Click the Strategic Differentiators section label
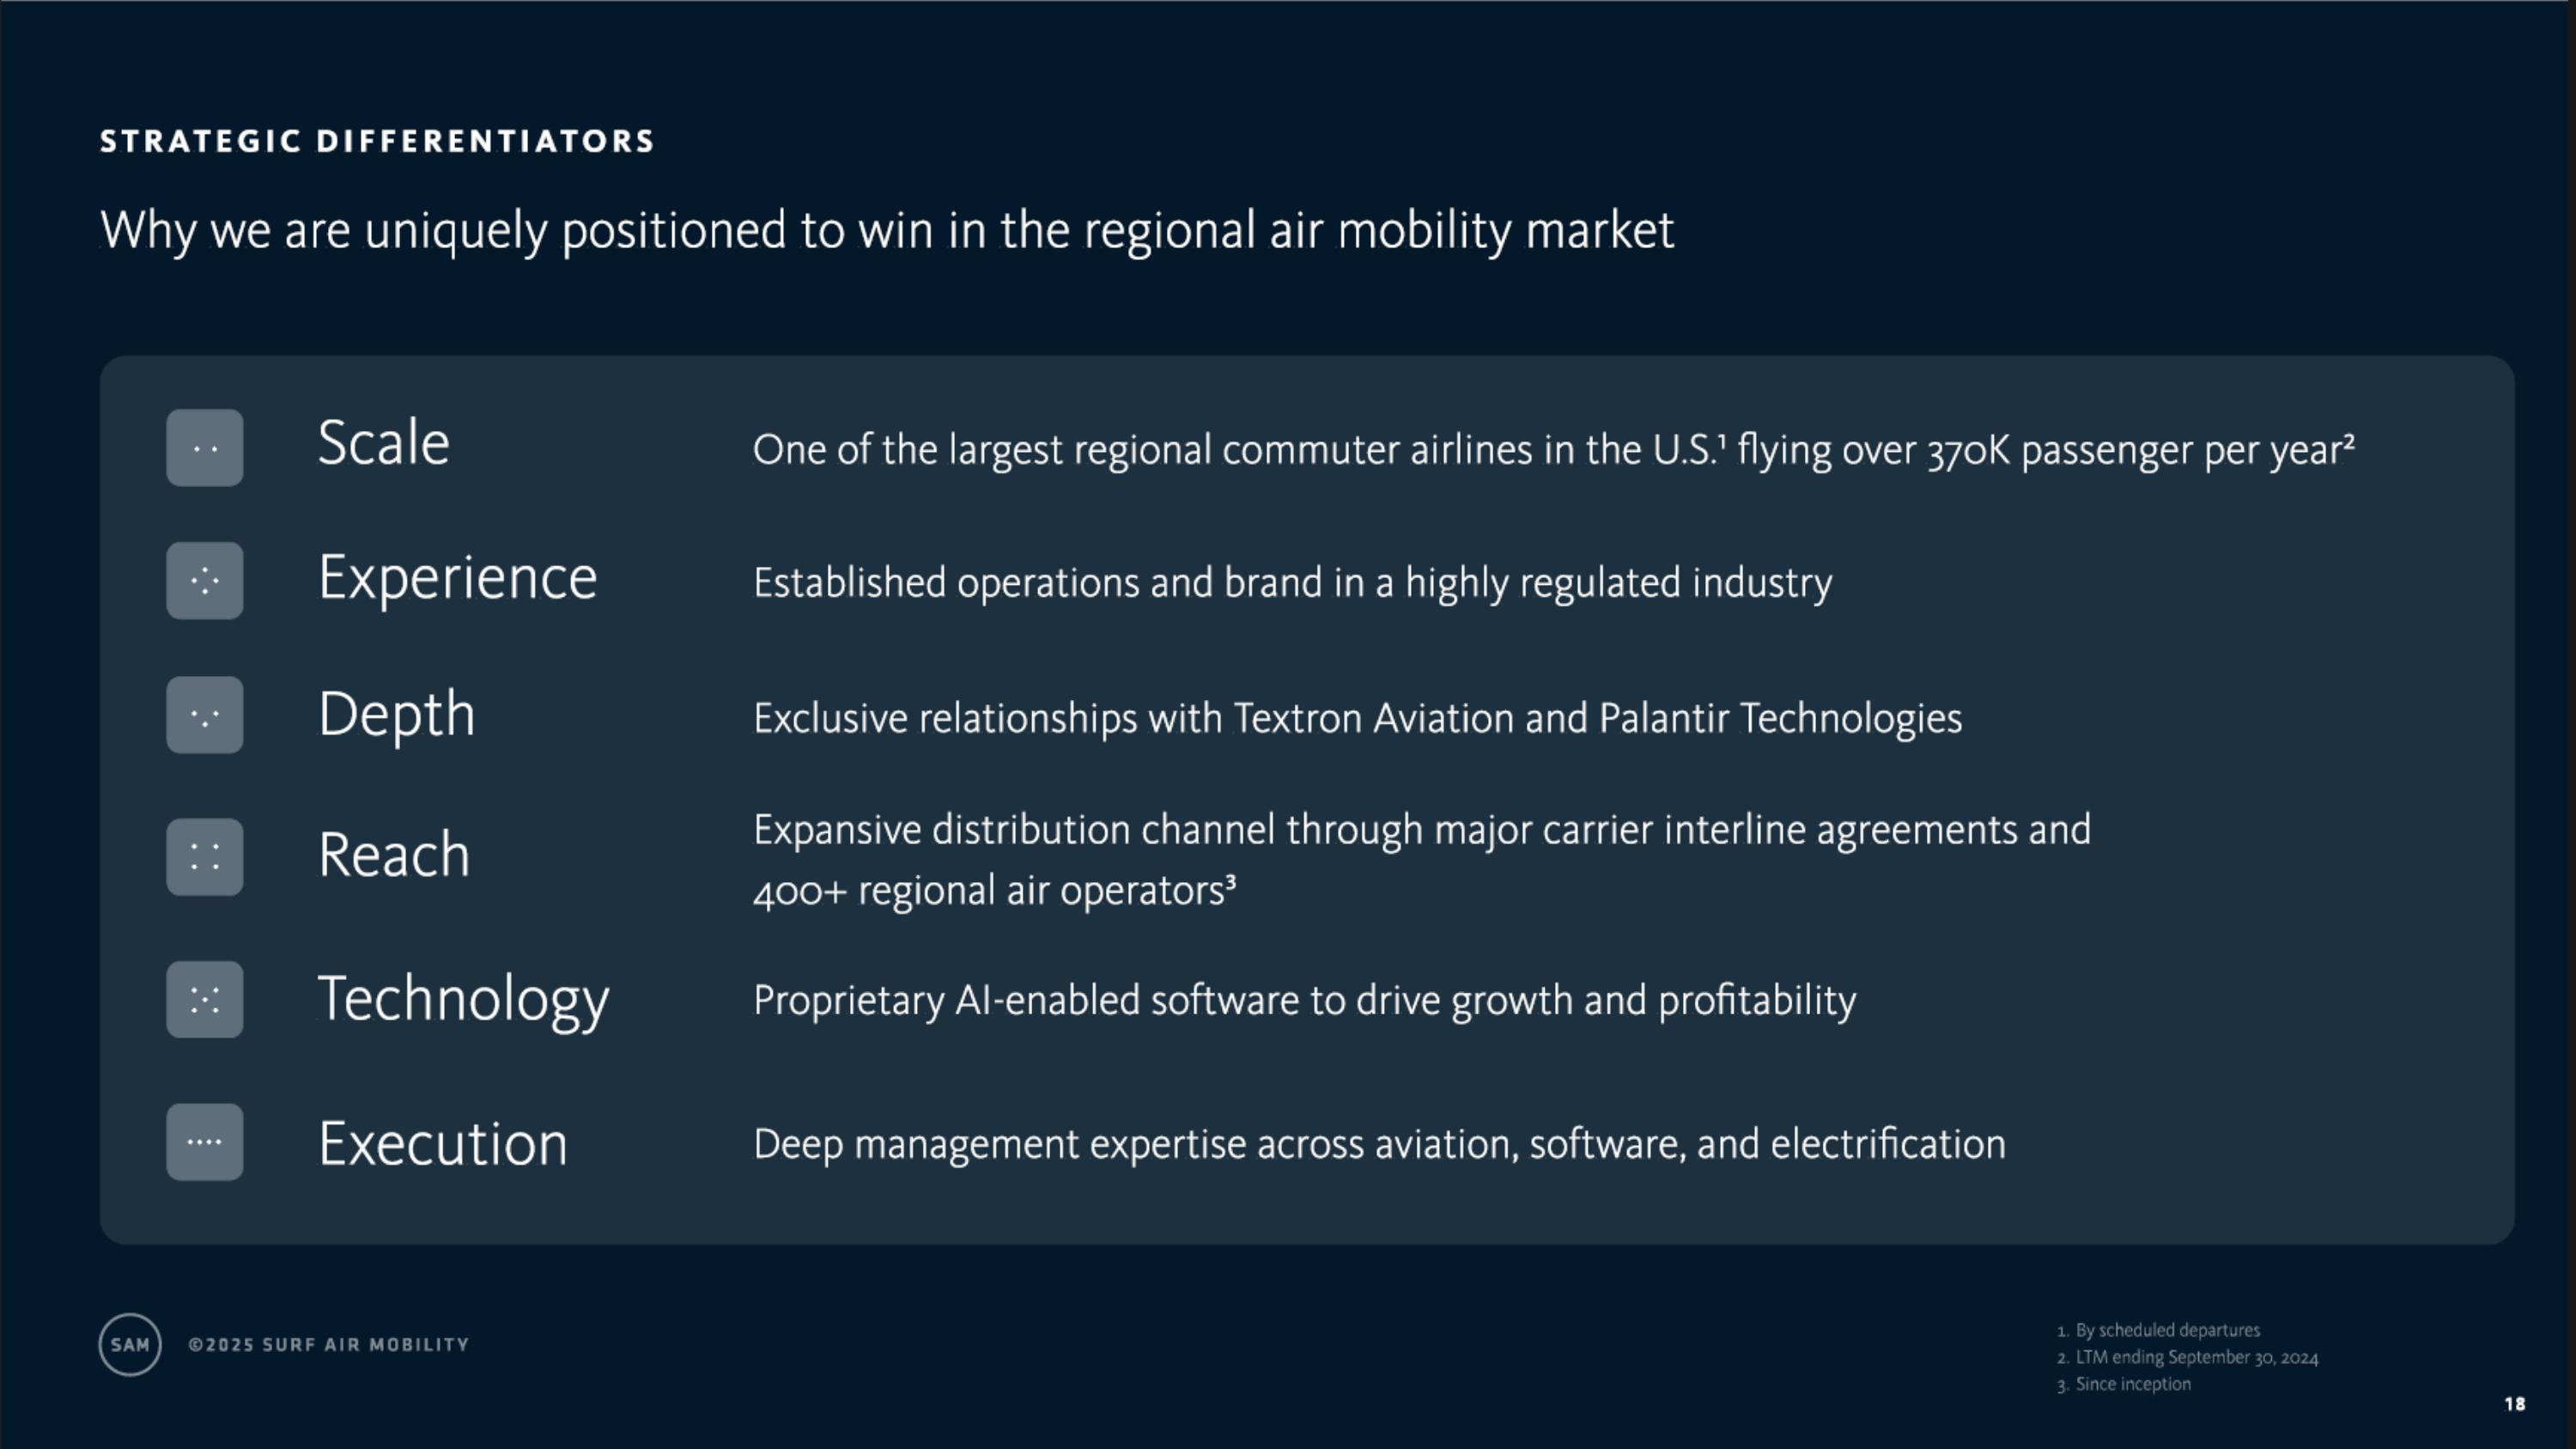Screen dimensions: 2576x1449 click(x=377, y=142)
